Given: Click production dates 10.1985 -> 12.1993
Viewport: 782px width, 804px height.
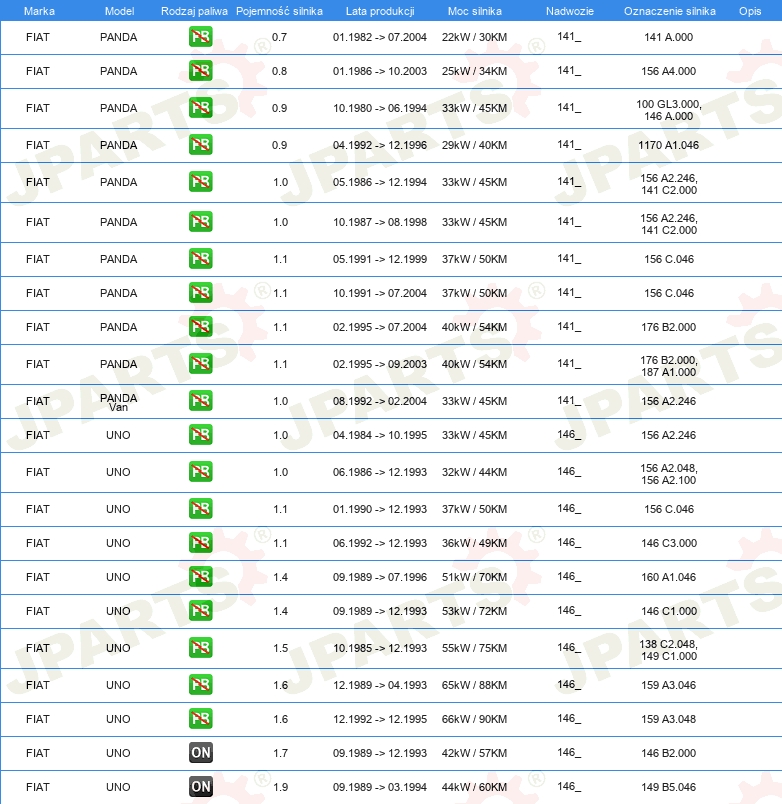Looking at the screenshot, I should [380, 648].
